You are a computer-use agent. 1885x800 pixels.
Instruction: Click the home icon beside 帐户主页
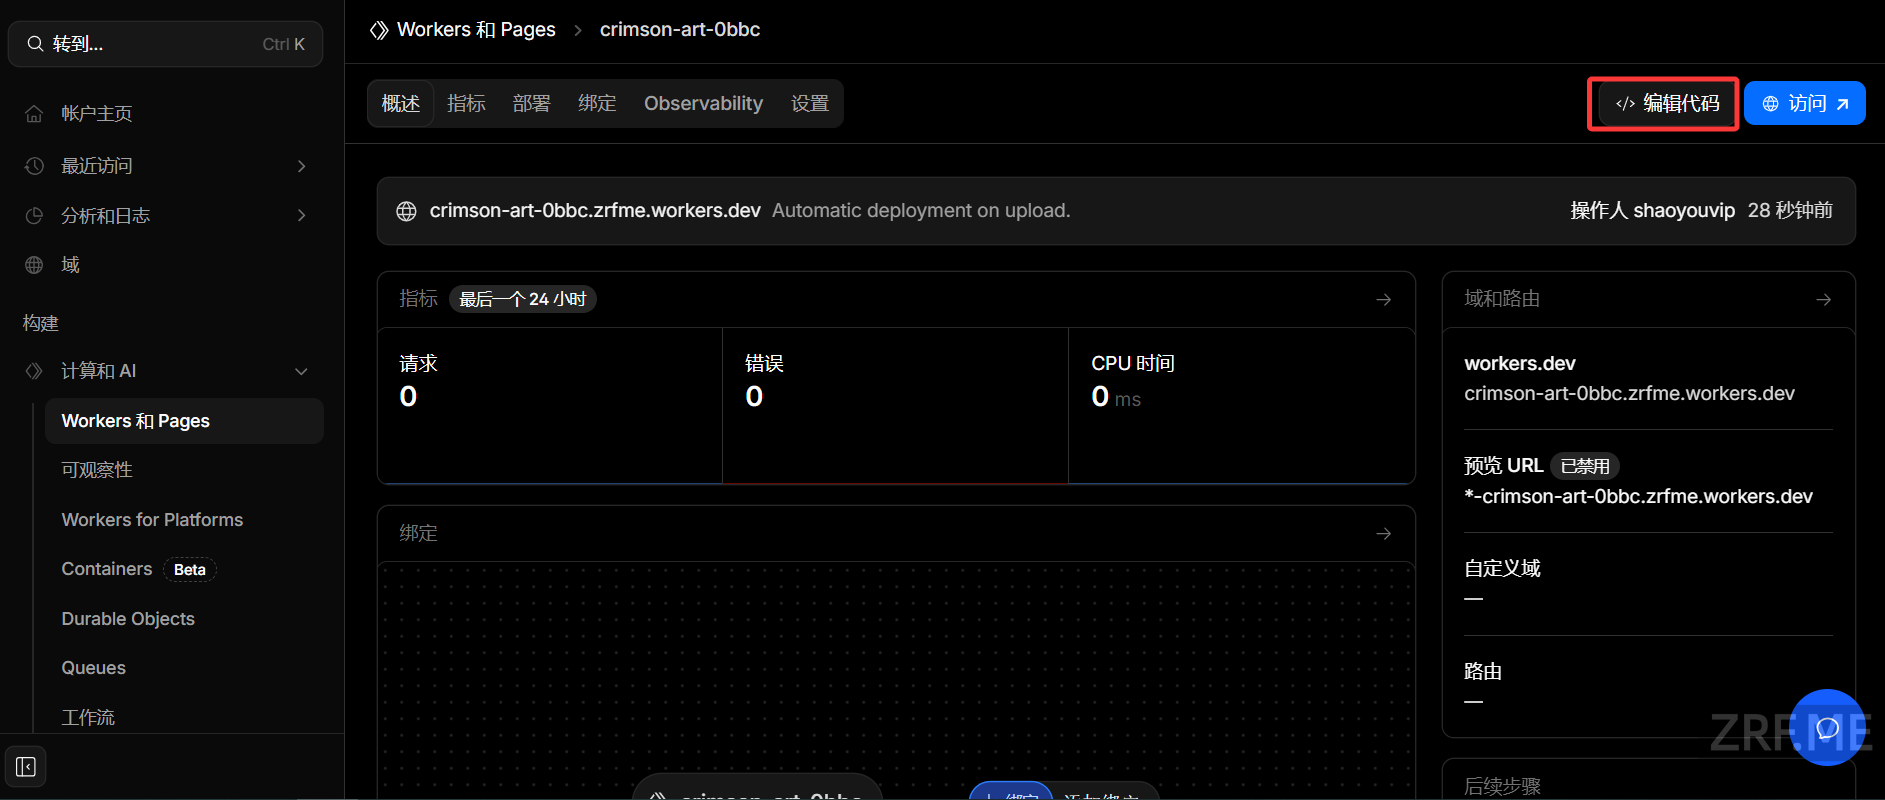pos(34,114)
